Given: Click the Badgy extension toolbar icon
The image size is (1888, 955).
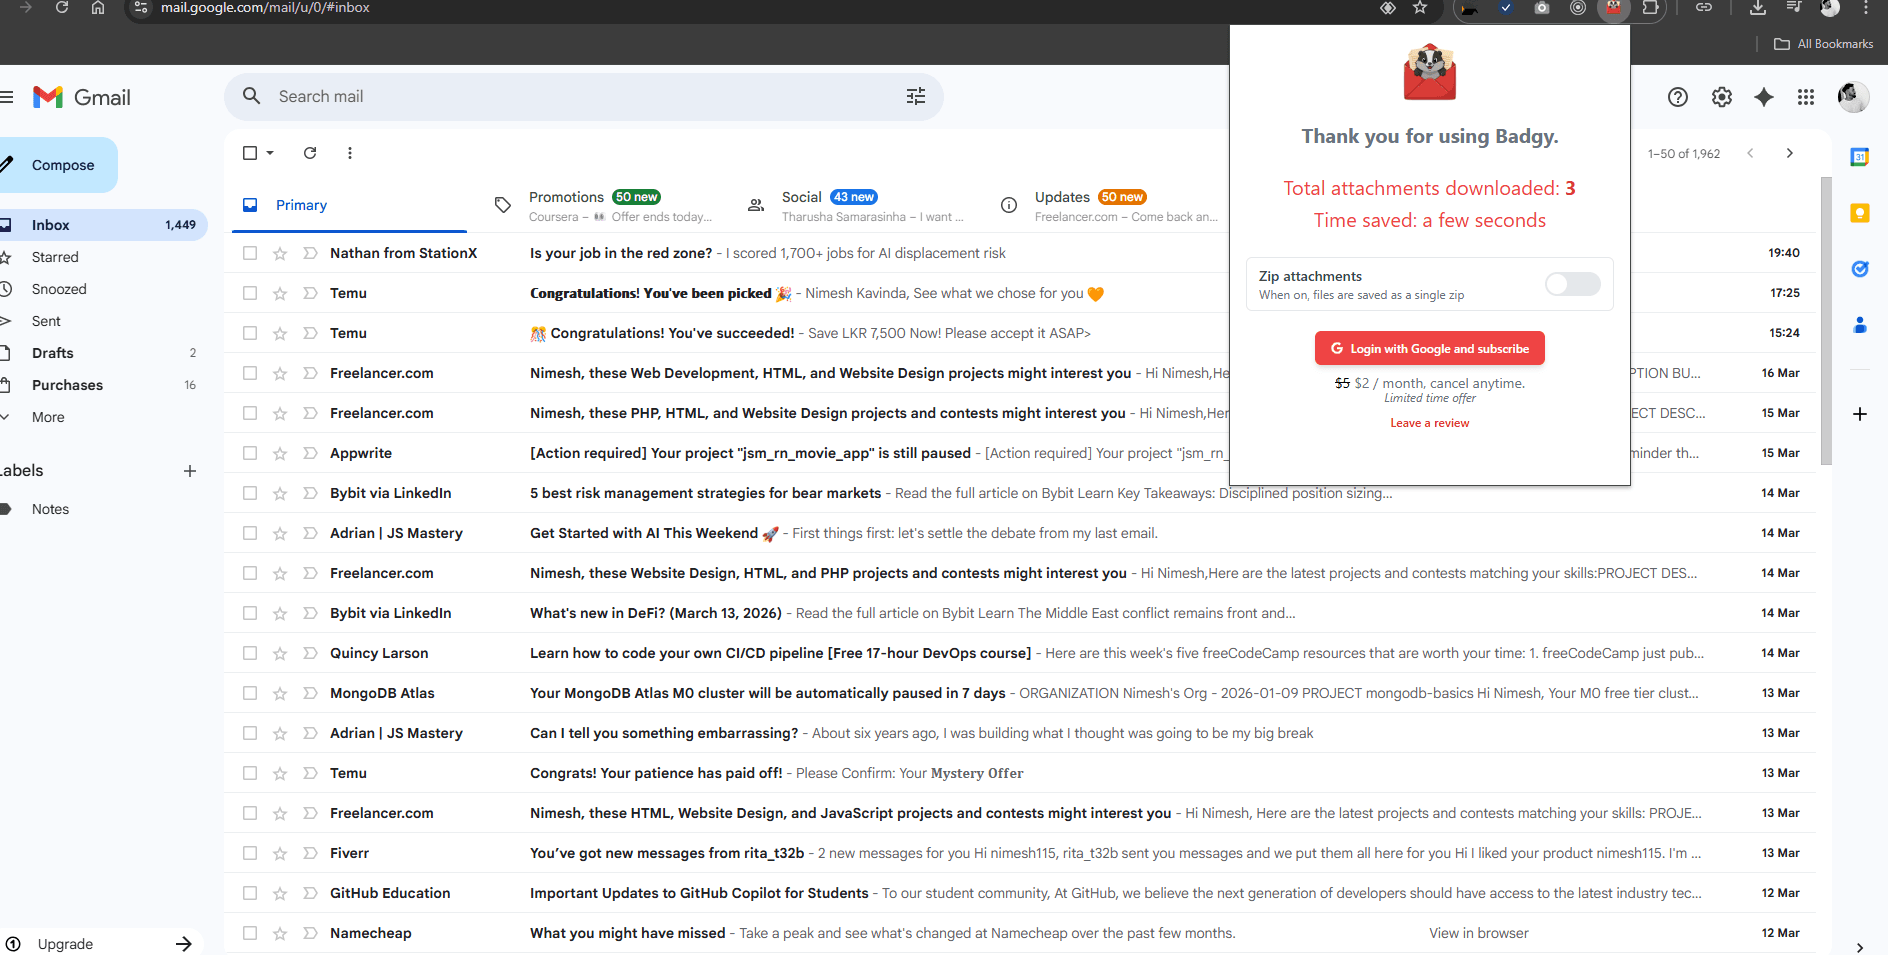Looking at the screenshot, I should coord(1613,8).
